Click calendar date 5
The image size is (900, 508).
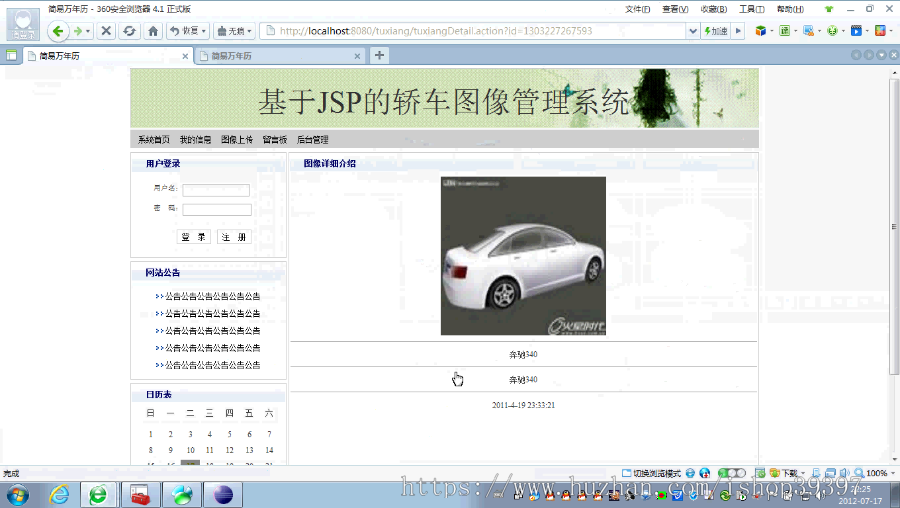pyautogui.click(x=230, y=435)
